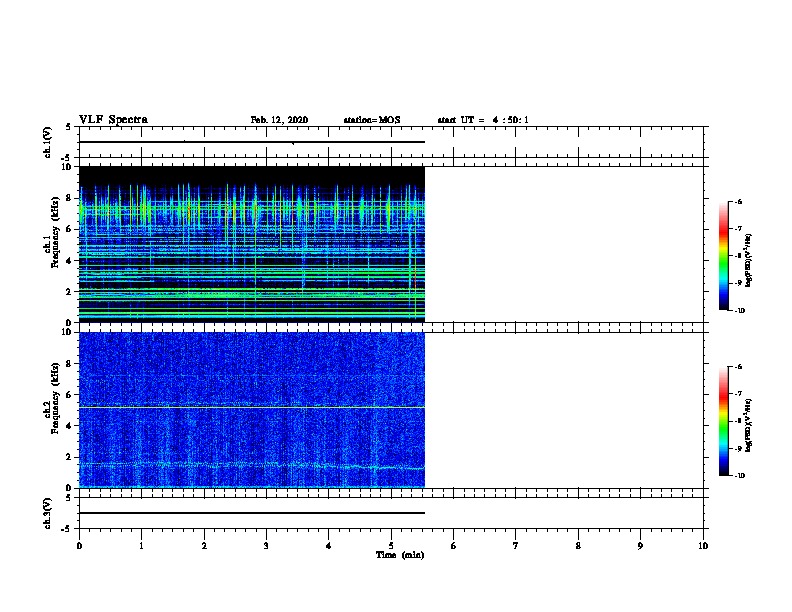Click the "4" frequency tick of ch.1 spectrogram

[70, 261]
